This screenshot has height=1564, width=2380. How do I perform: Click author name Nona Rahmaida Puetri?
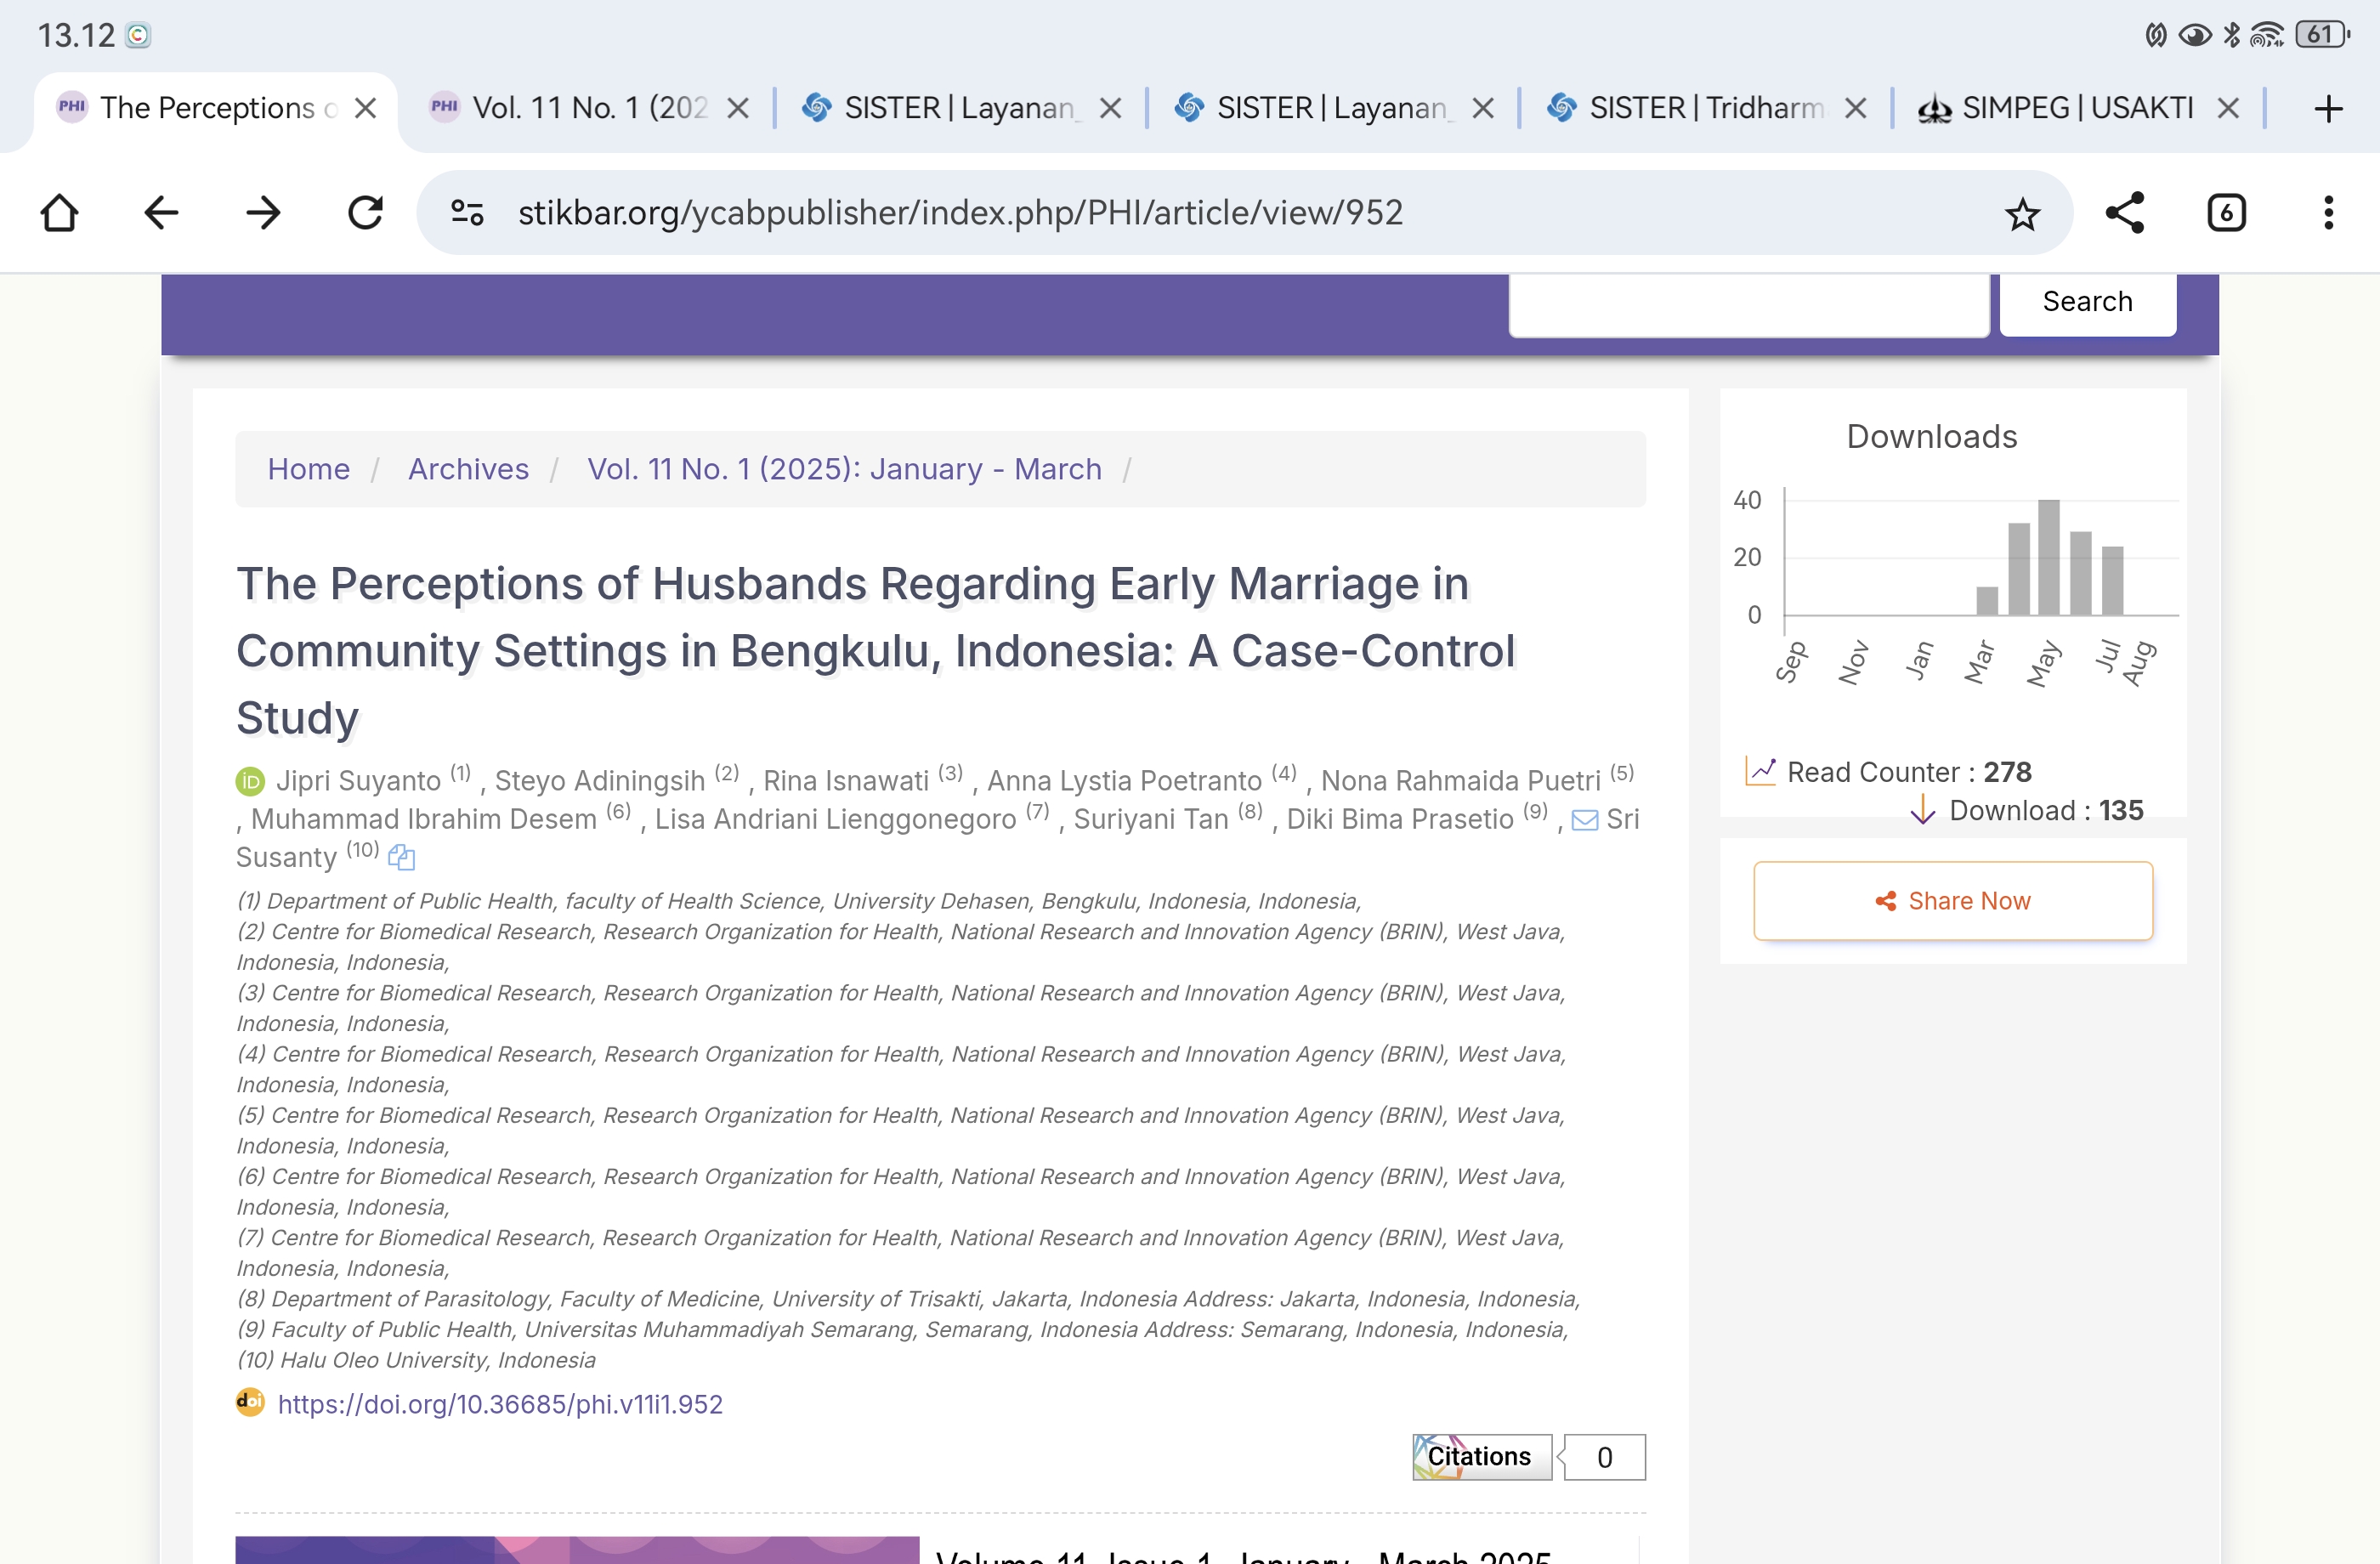click(1460, 781)
